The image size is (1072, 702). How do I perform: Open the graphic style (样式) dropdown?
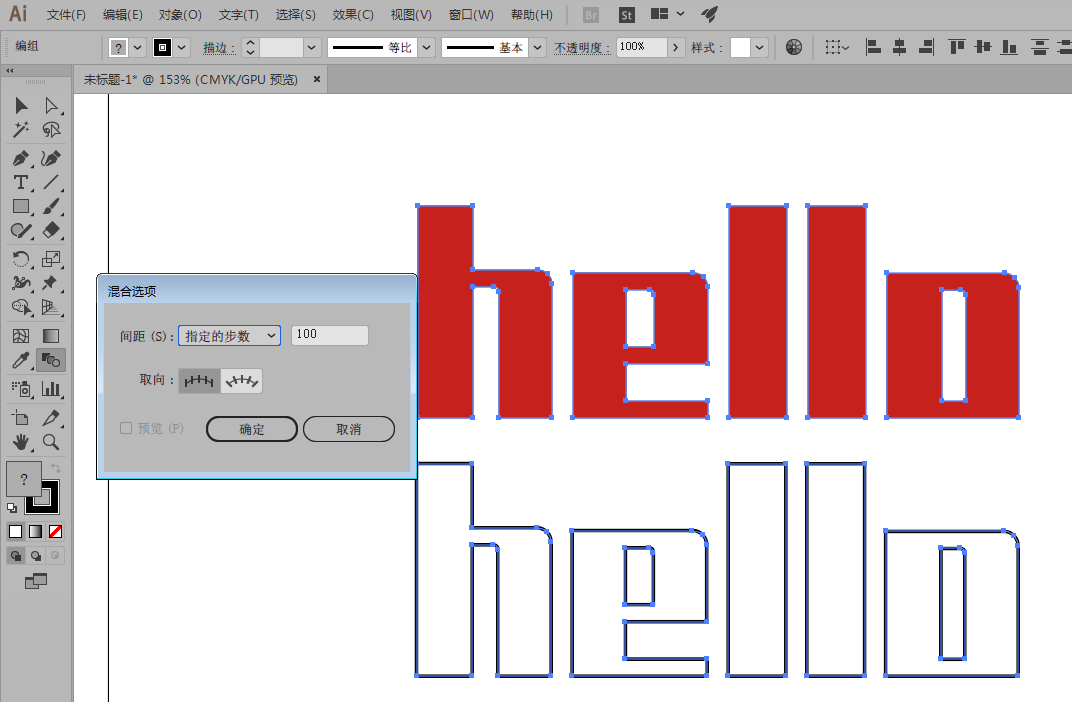click(x=759, y=47)
